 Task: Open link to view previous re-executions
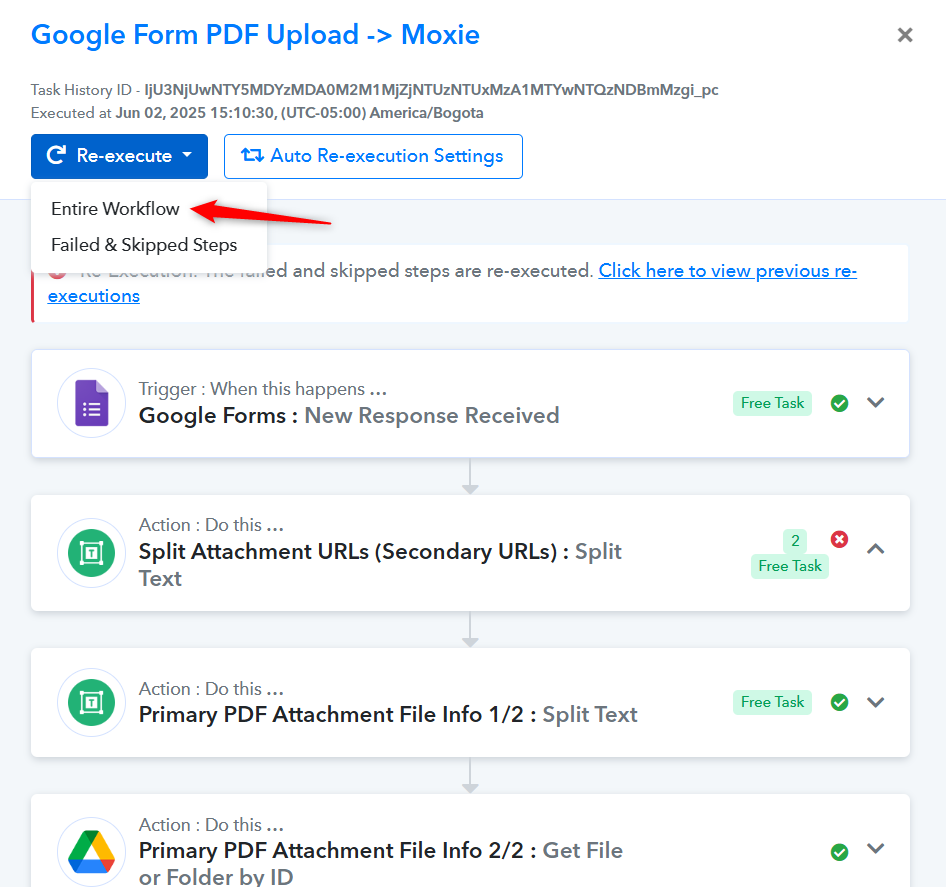[x=452, y=283]
